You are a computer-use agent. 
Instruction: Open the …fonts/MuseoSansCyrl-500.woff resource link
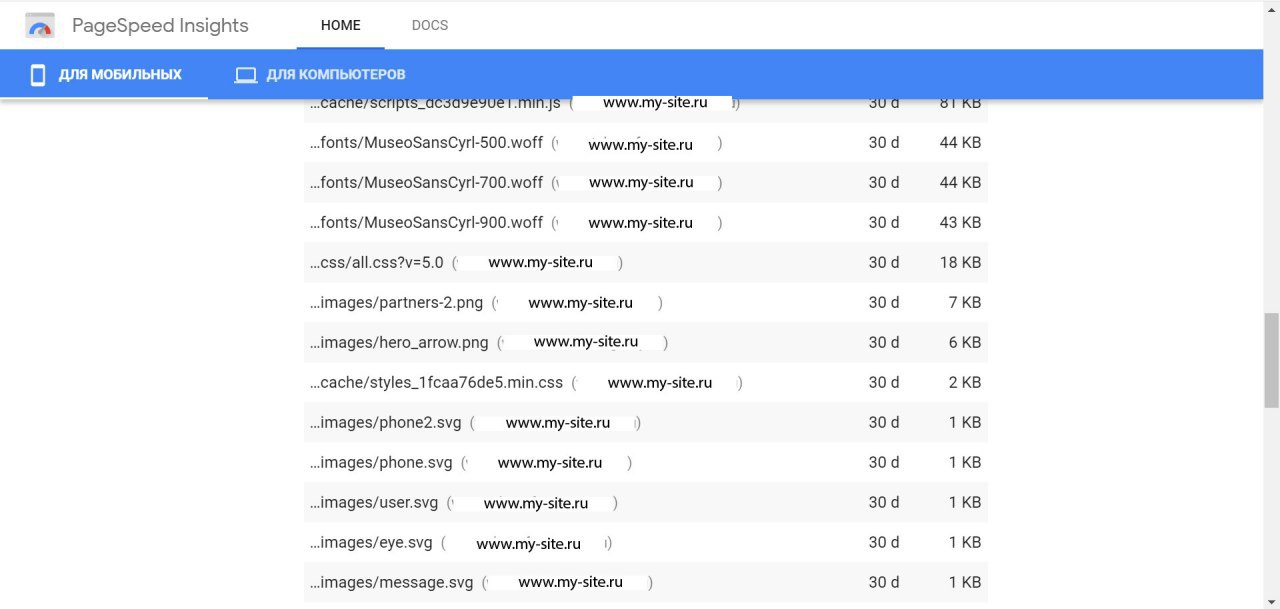(427, 142)
